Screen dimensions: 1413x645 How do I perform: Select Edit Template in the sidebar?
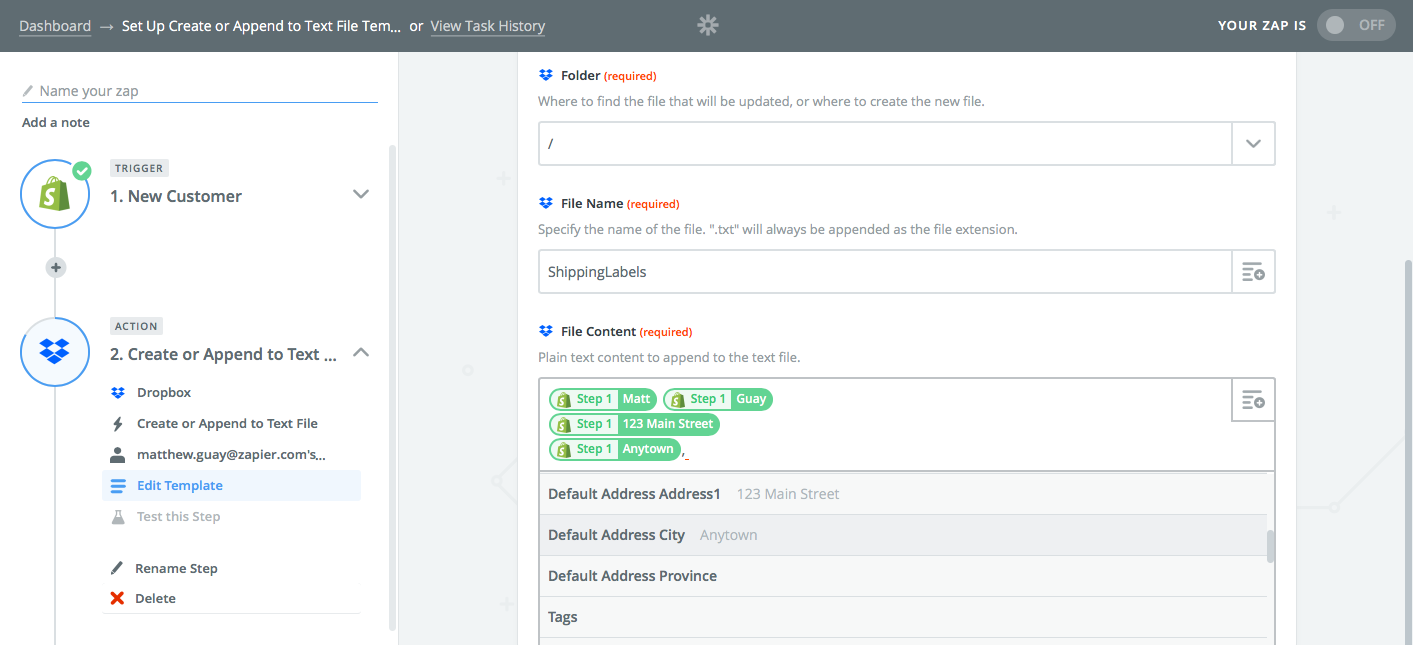pyautogui.click(x=231, y=486)
